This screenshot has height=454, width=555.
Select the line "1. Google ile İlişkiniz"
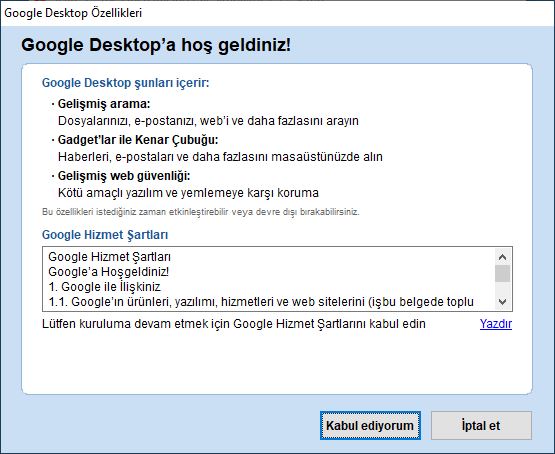104,287
